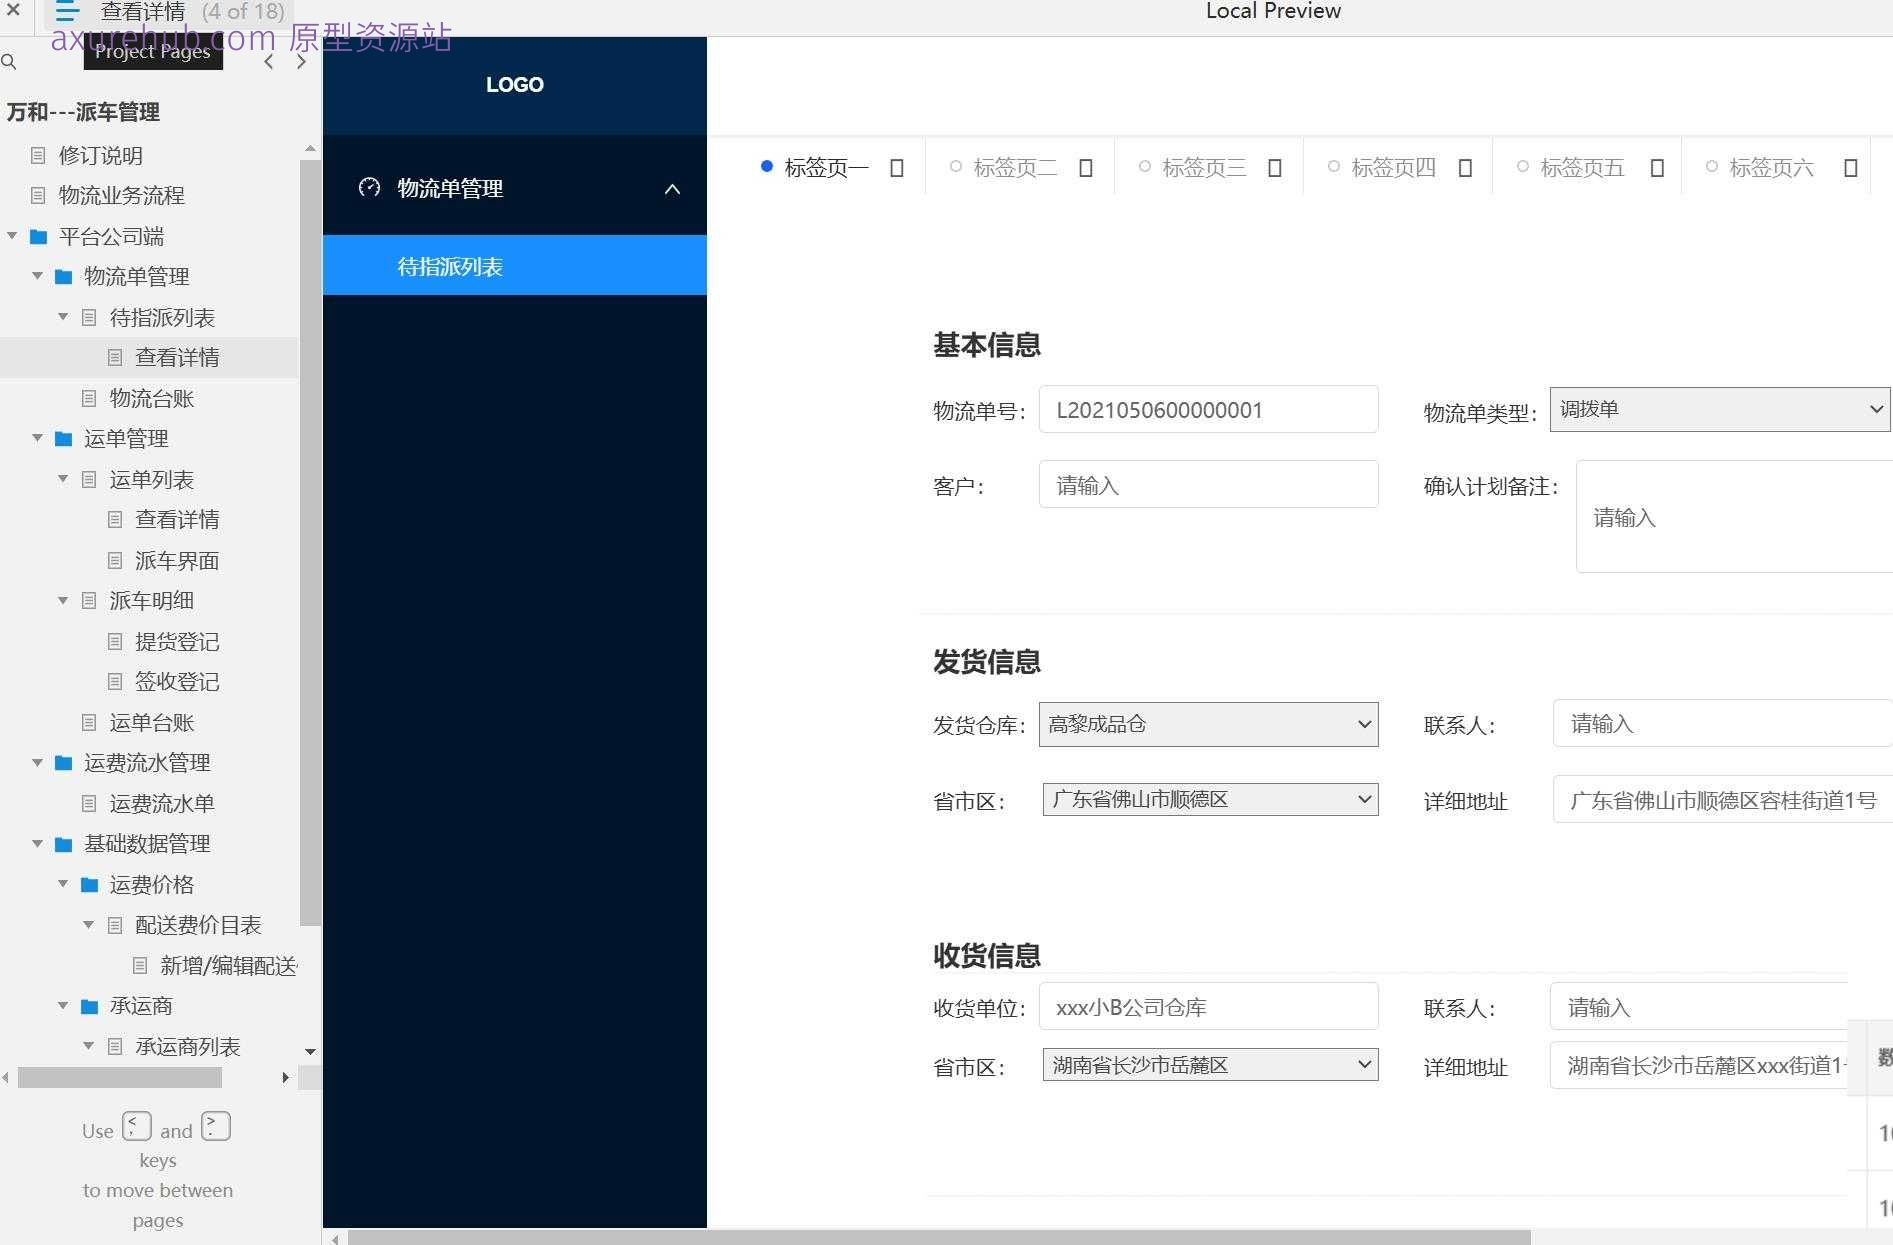1893x1245 pixels.
Task: Click the document icon beside 修订说明
Action: 38,155
